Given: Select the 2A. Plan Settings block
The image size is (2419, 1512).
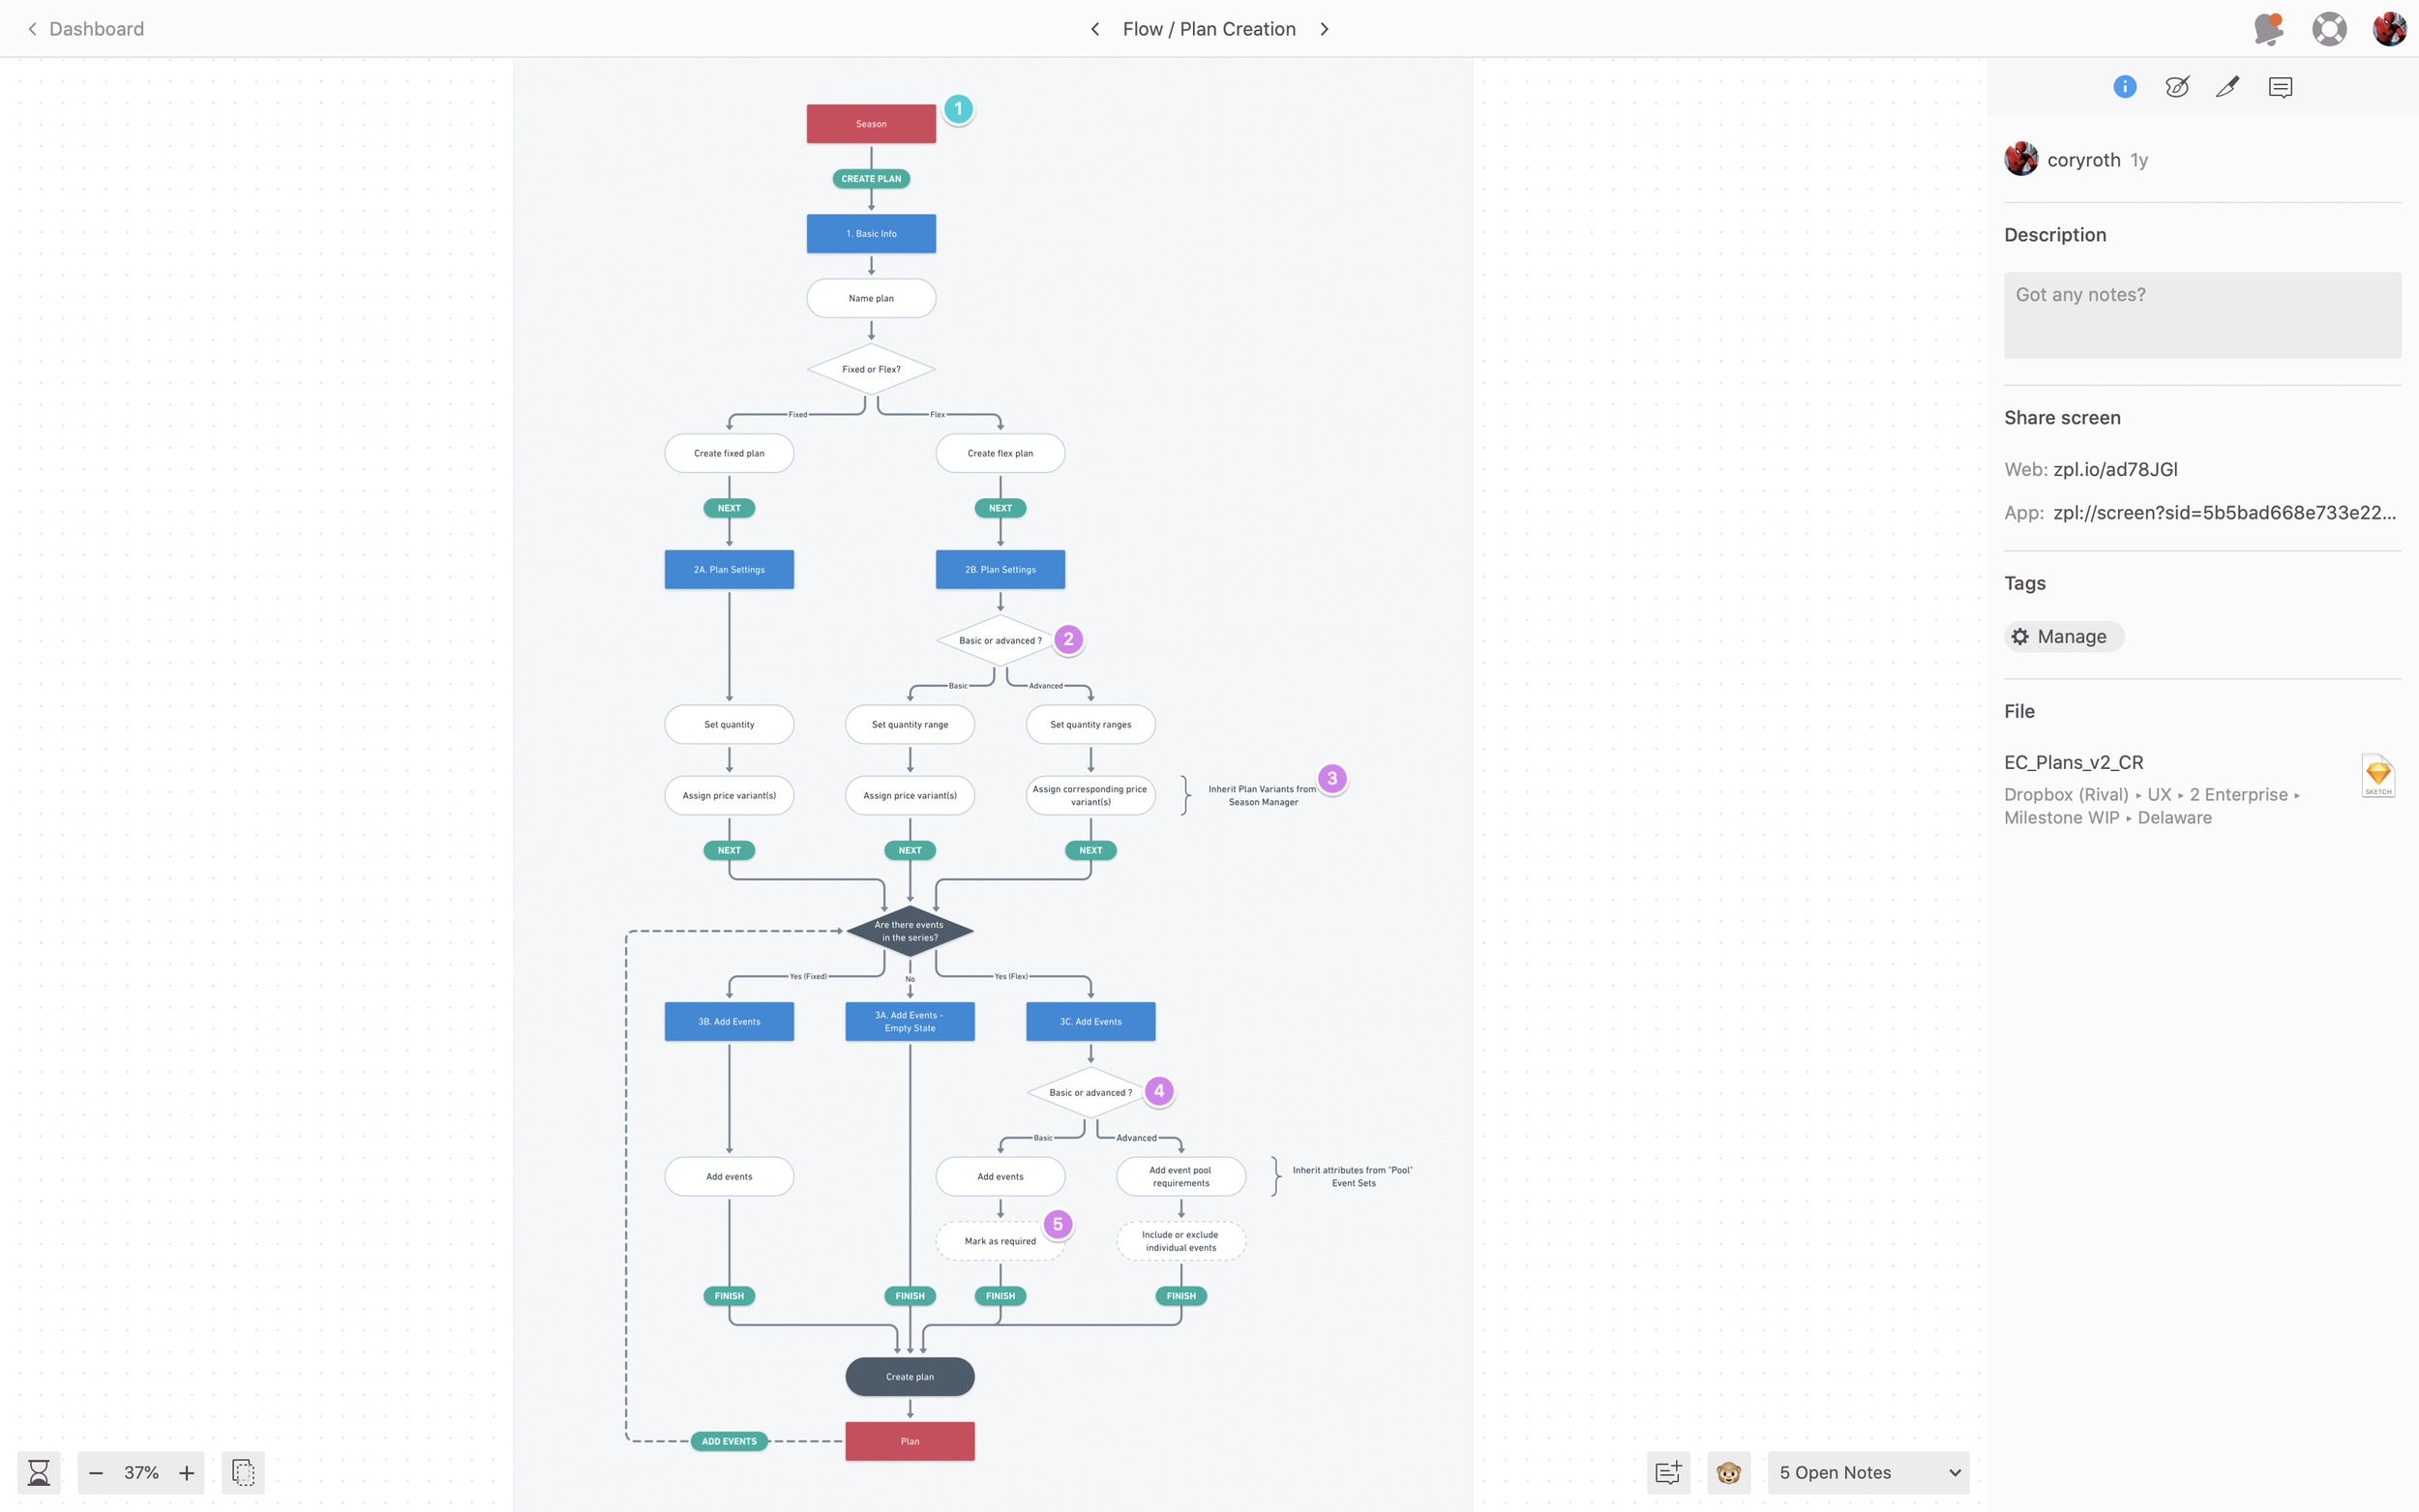Looking at the screenshot, I should click(729, 569).
